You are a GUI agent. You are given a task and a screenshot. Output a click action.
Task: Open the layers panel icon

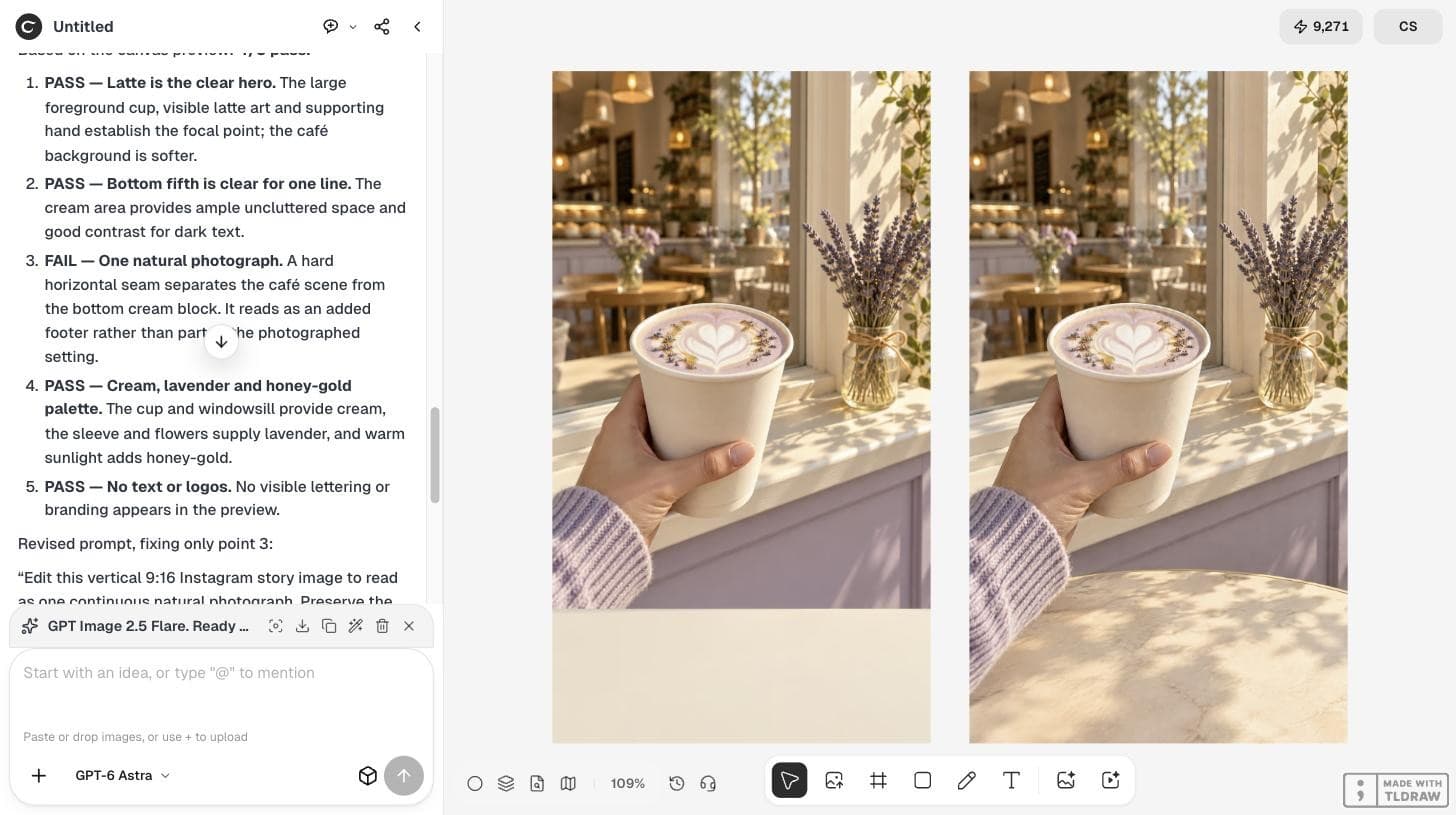[506, 784]
